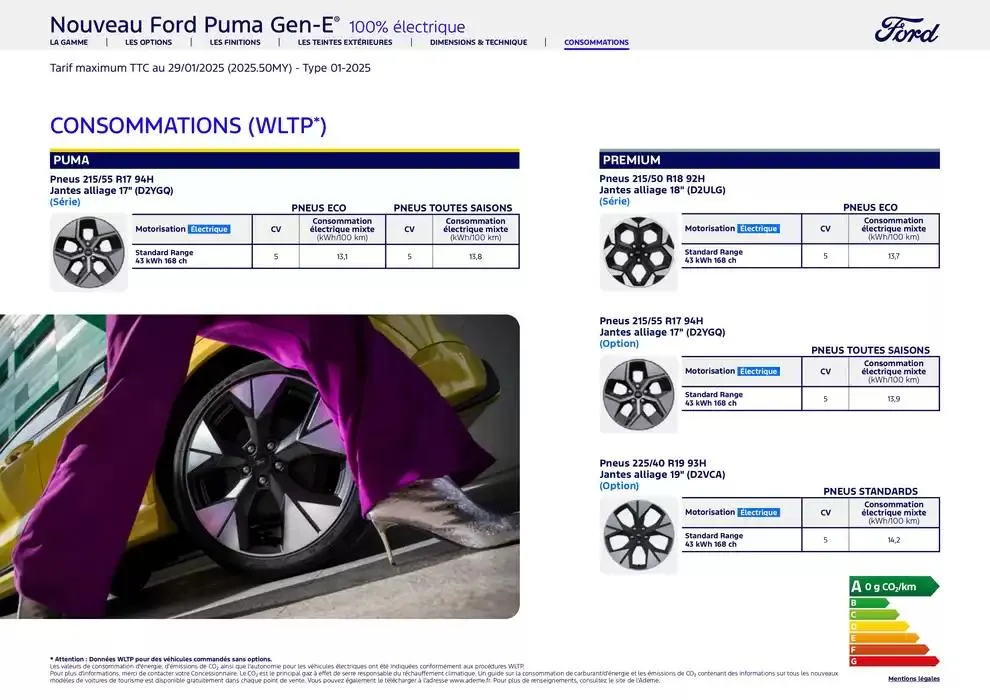This screenshot has width=990, height=700.
Task: Click the PUMA section header bar
Action: pyautogui.click(x=284, y=160)
